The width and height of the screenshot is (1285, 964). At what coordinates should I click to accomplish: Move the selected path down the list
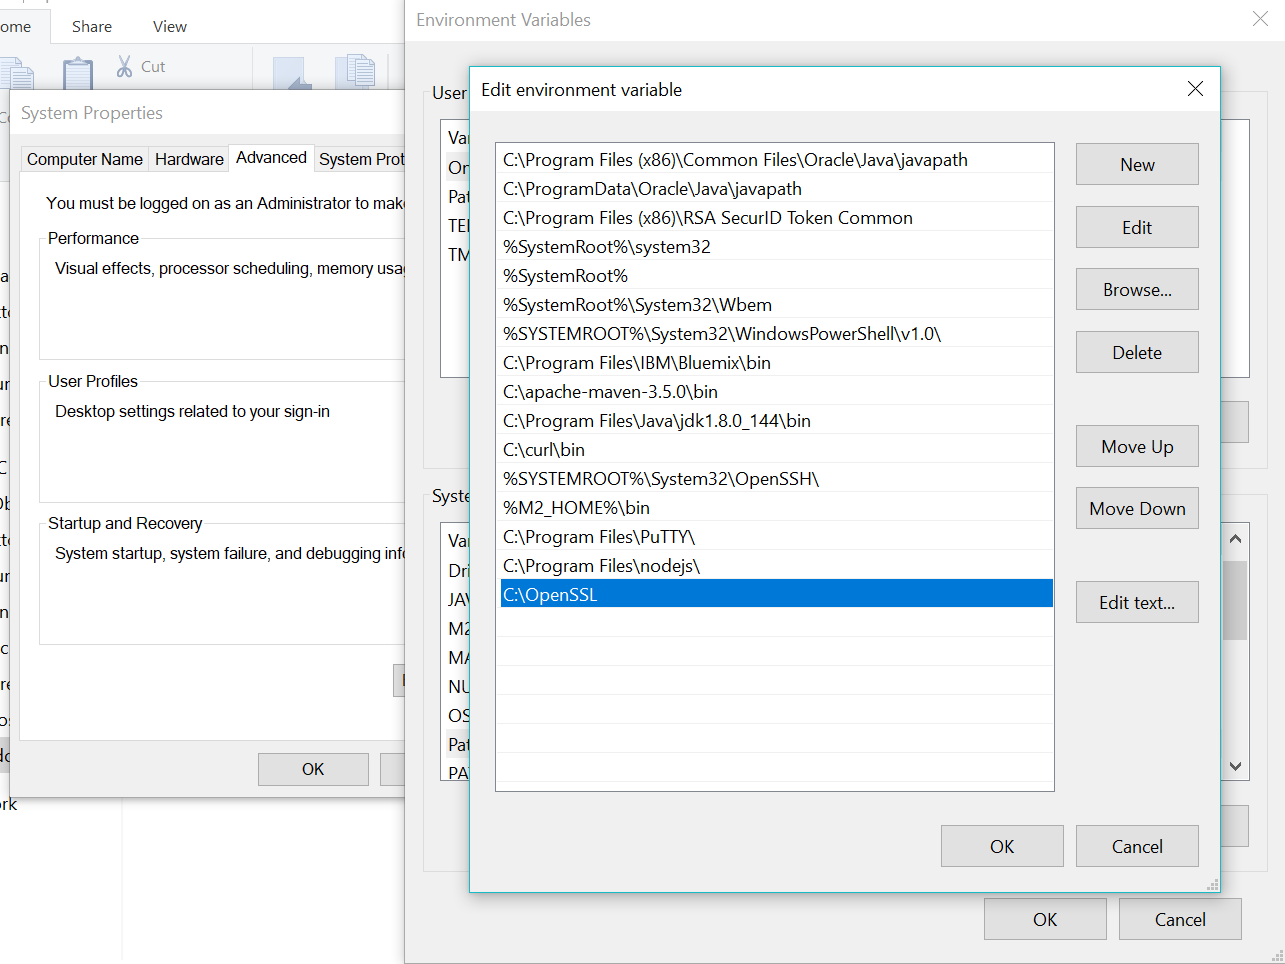tap(1136, 508)
